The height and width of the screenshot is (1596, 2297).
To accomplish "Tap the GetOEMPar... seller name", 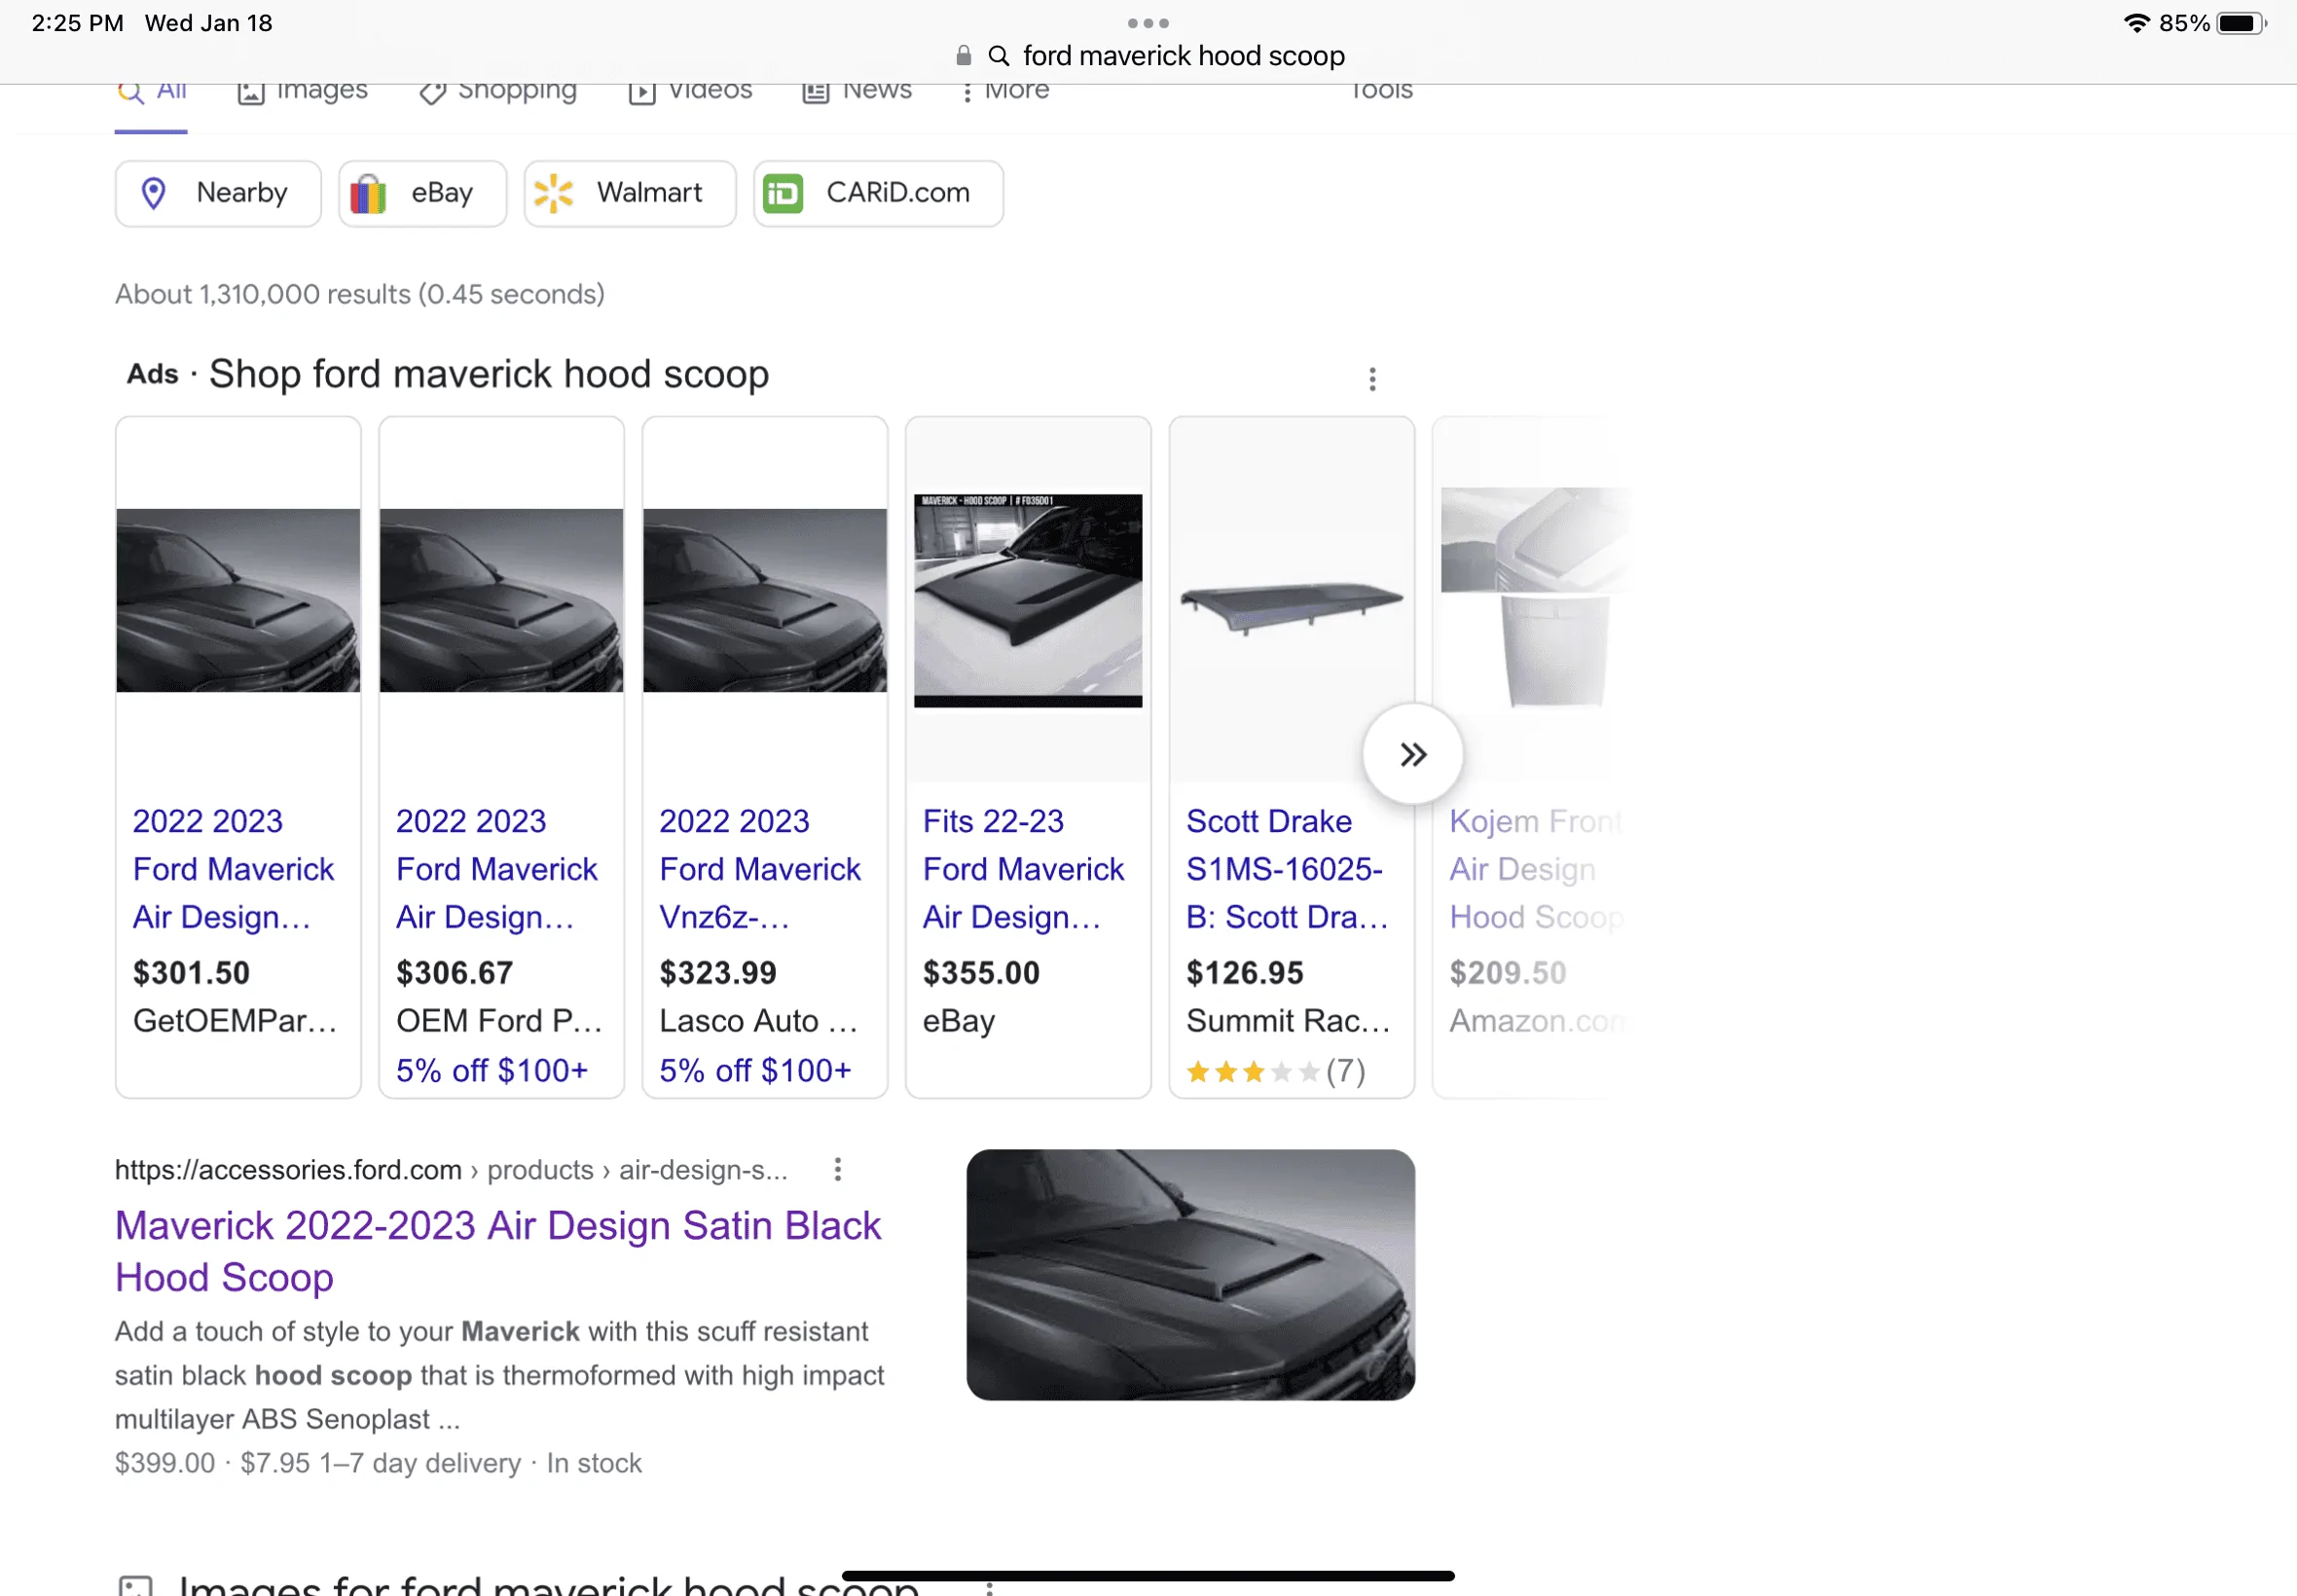I will click(235, 1021).
